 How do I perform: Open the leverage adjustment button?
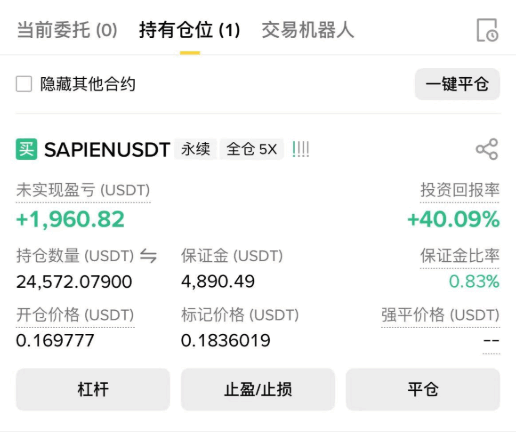point(93,389)
